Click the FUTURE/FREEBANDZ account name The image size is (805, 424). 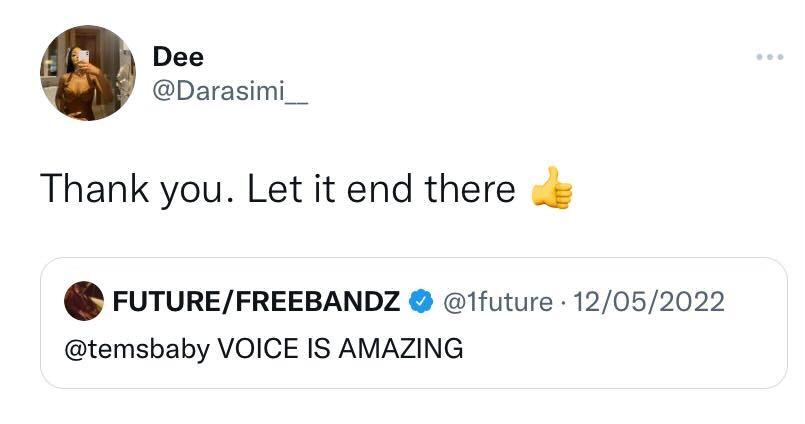257,300
